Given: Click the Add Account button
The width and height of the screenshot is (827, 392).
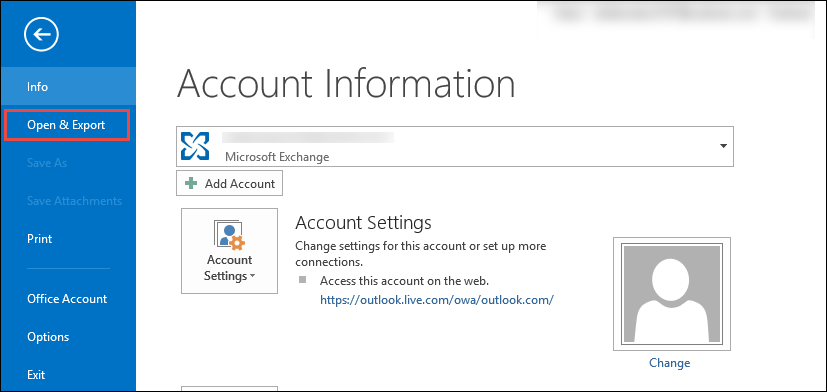Looking at the screenshot, I should (x=229, y=183).
